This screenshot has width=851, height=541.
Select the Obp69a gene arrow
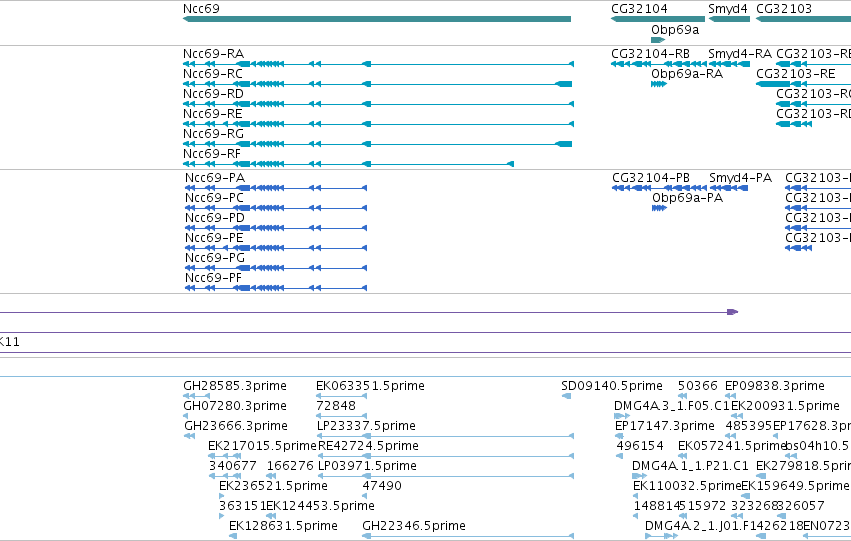point(658,40)
